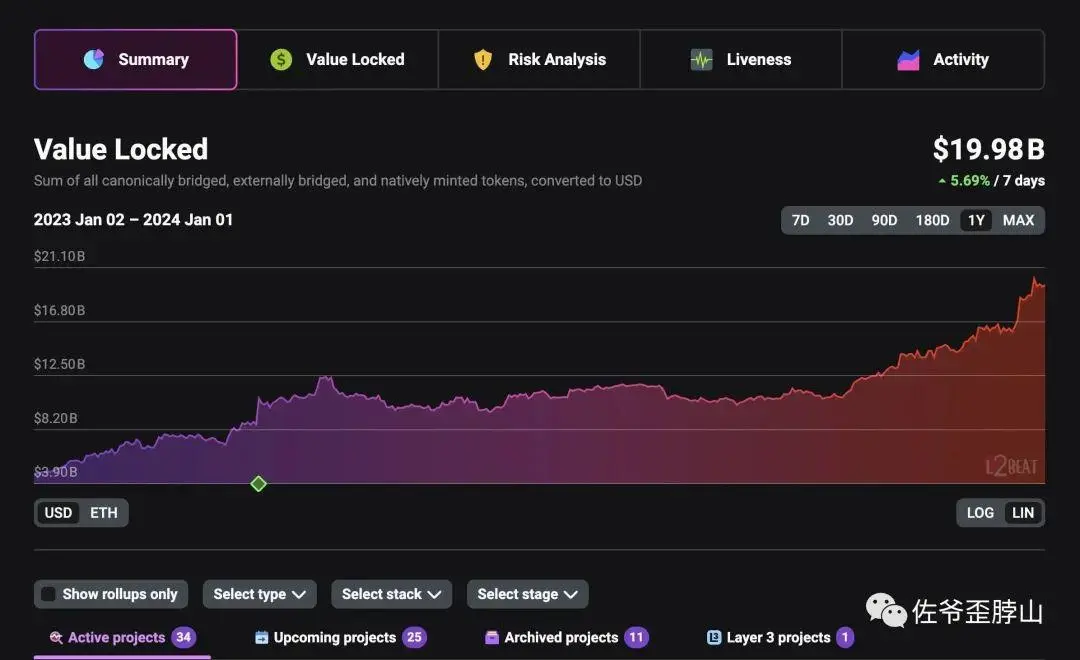The height and width of the screenshot is (660, 1080).
Task: Click the Layer 3 projects icon
Action: tap(714, 637)
